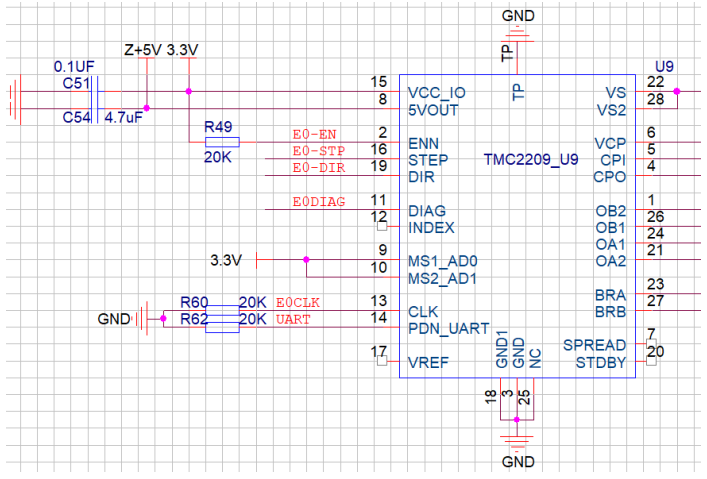Viewport: 707px width, 479px height.
Task: Click the MS1_AD0 pin label
Action: (442, 262)
